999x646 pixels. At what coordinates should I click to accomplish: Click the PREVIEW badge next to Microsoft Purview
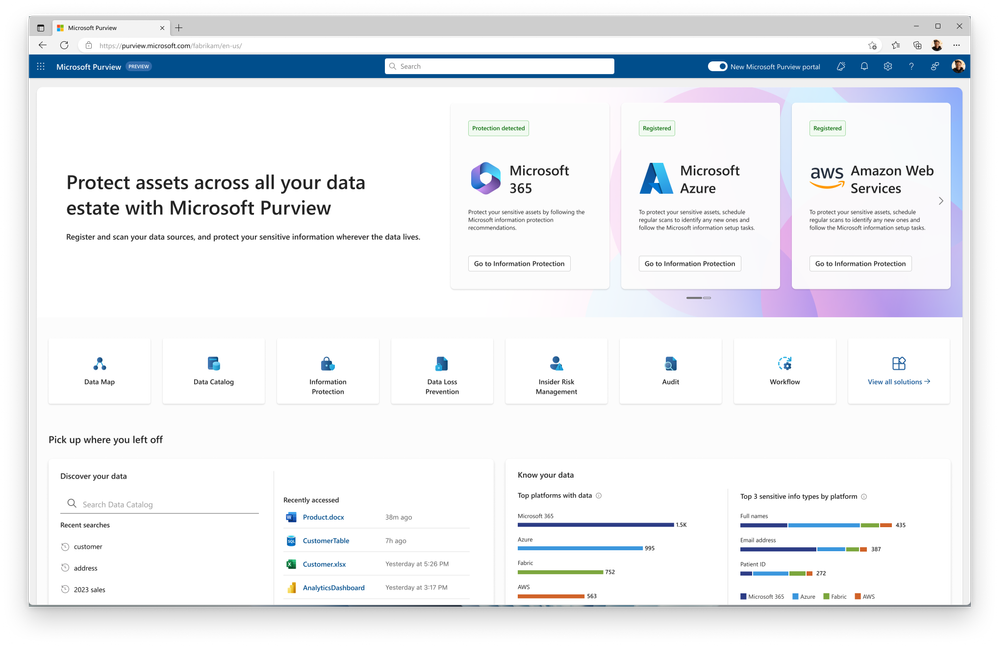[138, 66]
